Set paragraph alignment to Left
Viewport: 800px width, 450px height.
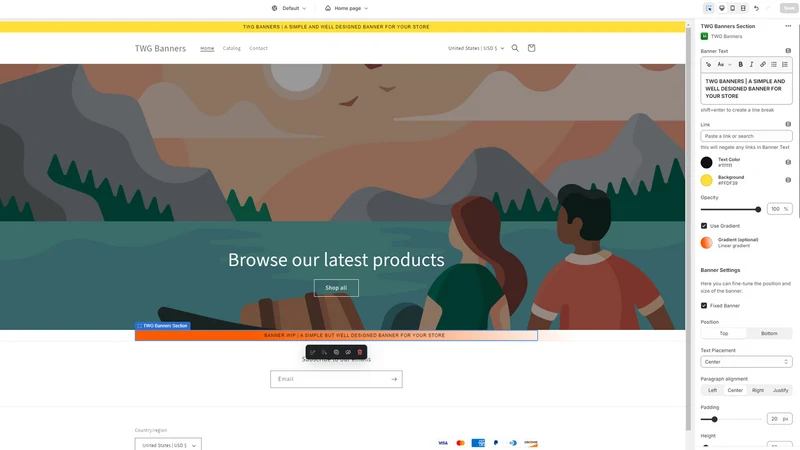pyautogui.click(x=712, y=390)
